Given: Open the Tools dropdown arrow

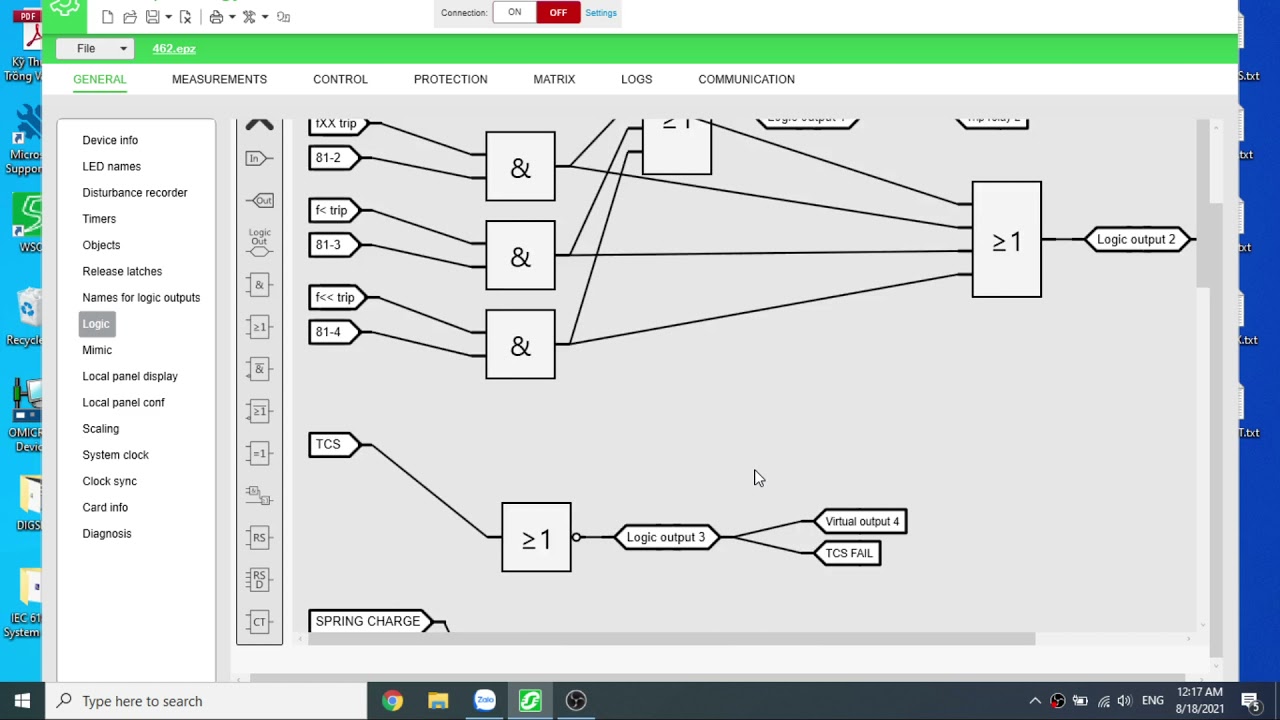Looking at the screenshot, I should click(264, 17).
